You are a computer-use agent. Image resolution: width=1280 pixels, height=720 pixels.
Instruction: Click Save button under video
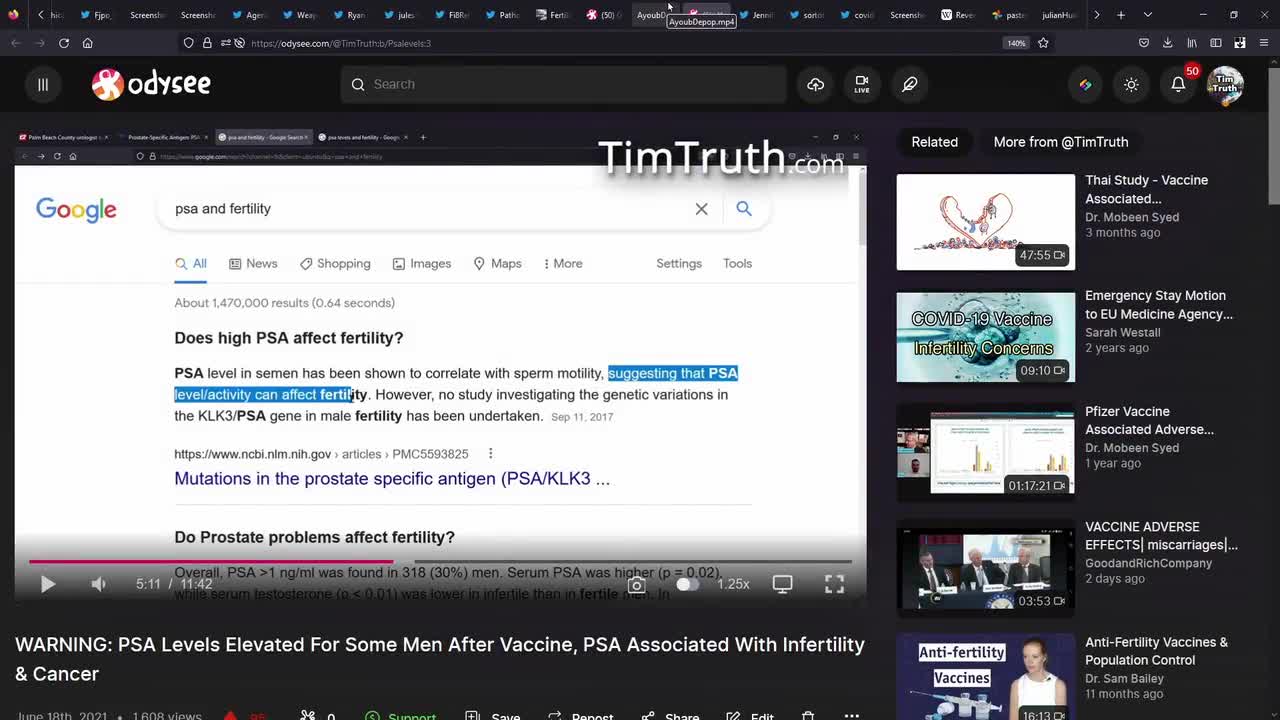coord(493,716)
